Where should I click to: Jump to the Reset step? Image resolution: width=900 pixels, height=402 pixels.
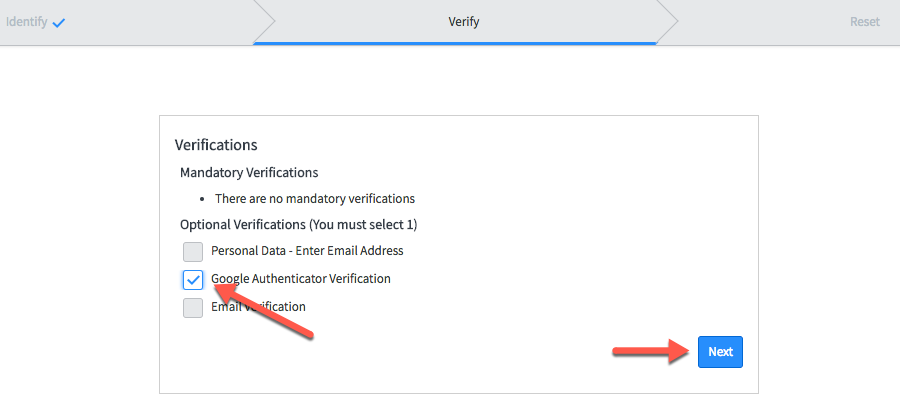[x=864, y=22]
